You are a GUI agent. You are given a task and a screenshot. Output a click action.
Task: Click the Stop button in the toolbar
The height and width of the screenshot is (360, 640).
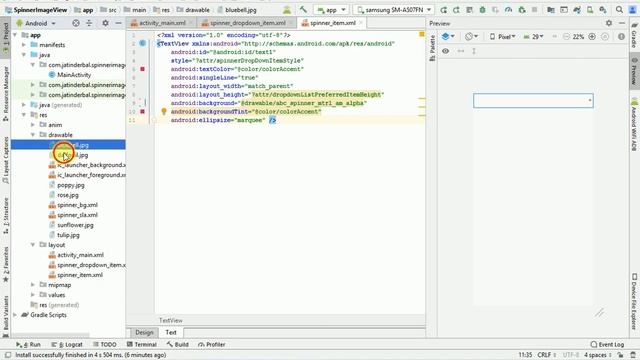[x=534, y=9]
